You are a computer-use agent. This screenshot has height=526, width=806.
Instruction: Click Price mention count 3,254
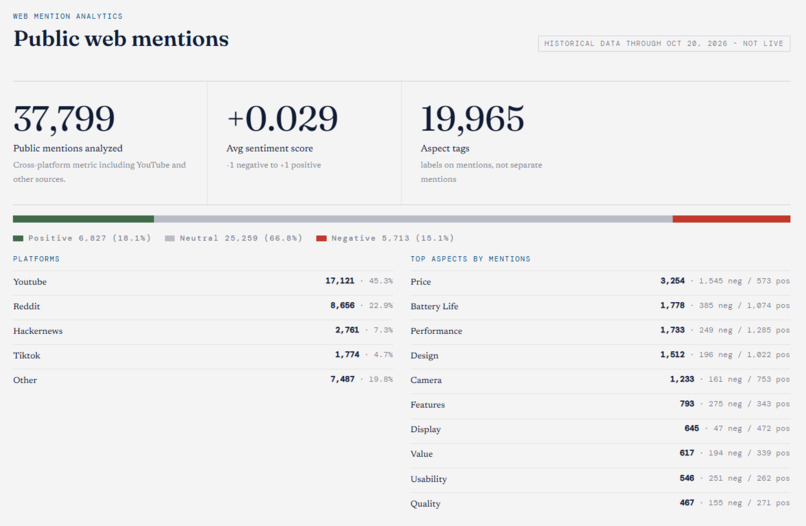(x=672, y=281)
